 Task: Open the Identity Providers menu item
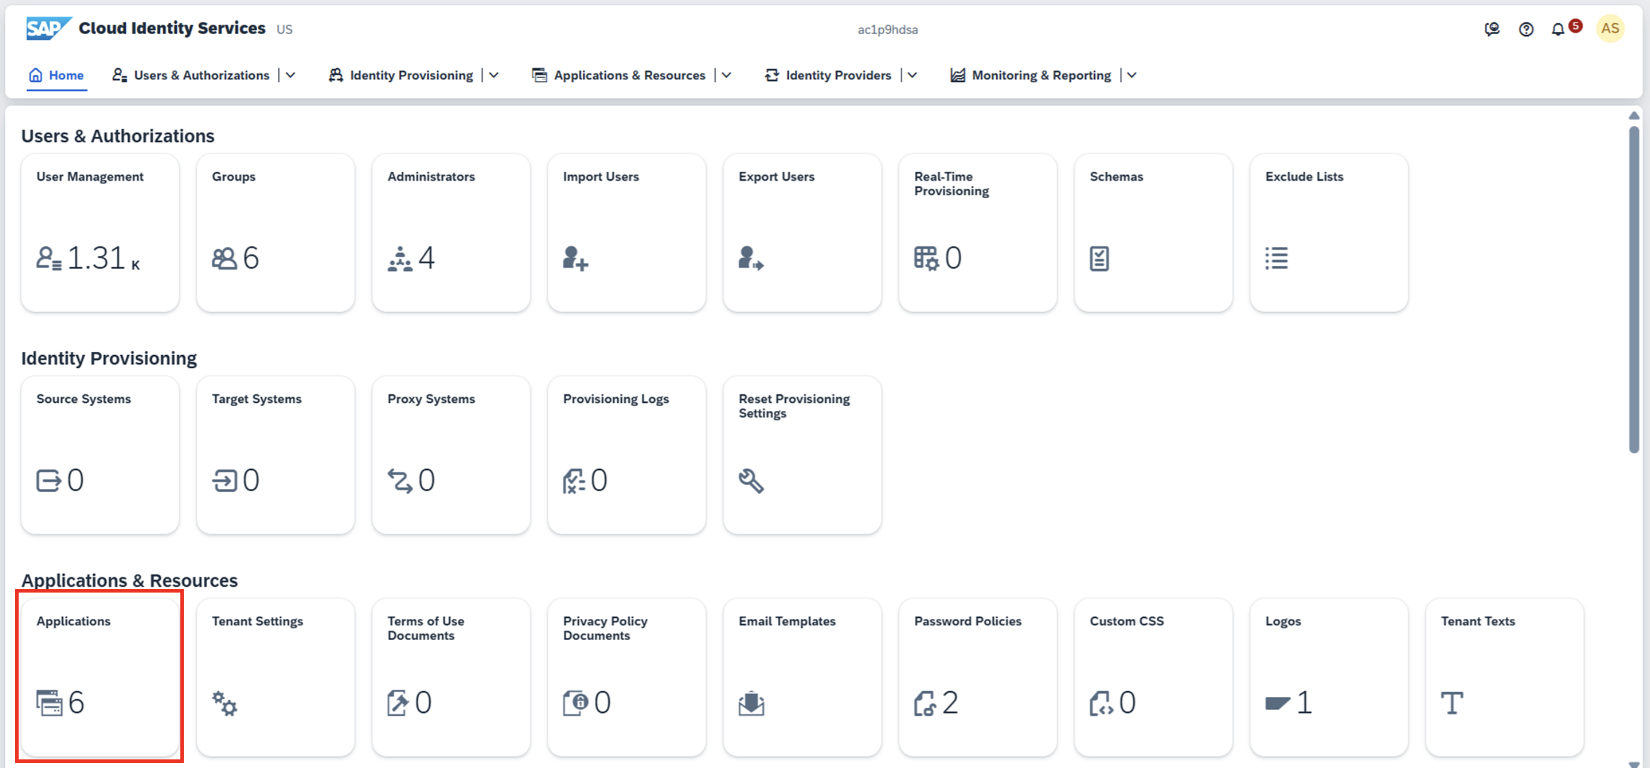tap(838, 75)
